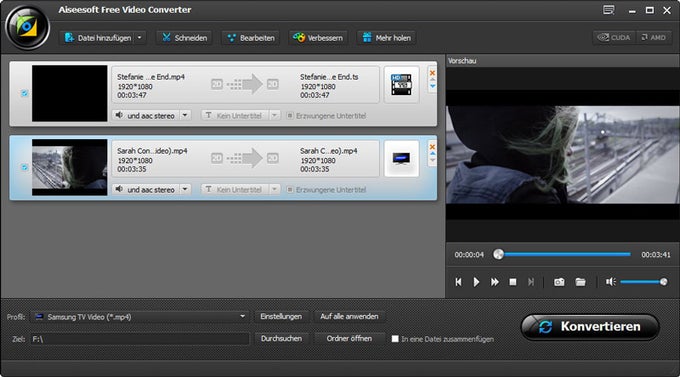Screen dimensions: 680x377
Task: Skip to next frame in preview
Action: pos(531,282)
